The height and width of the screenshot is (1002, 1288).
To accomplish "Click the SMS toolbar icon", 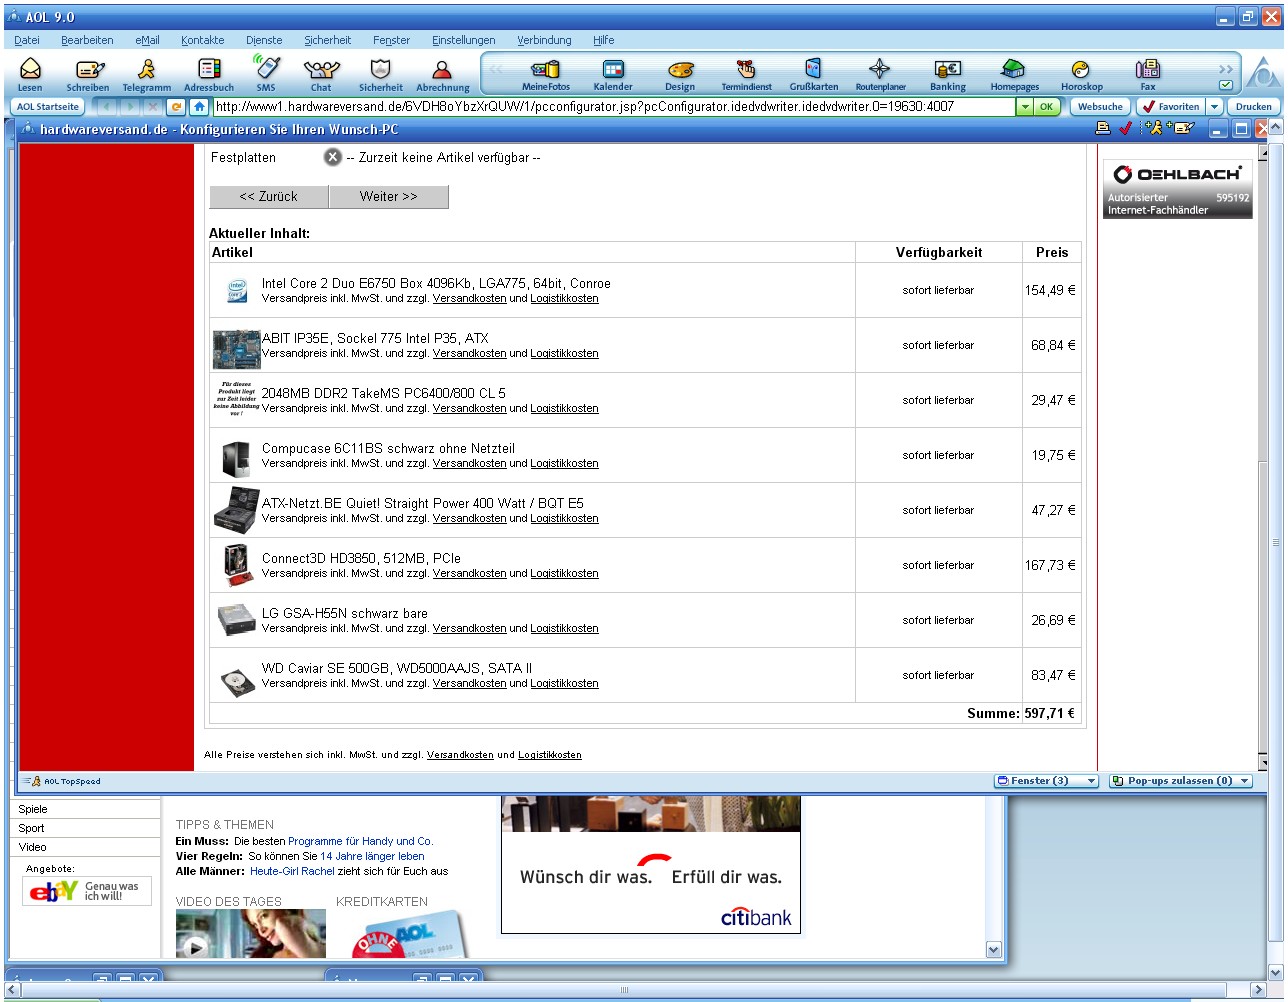I will click(x=265, y=74).
